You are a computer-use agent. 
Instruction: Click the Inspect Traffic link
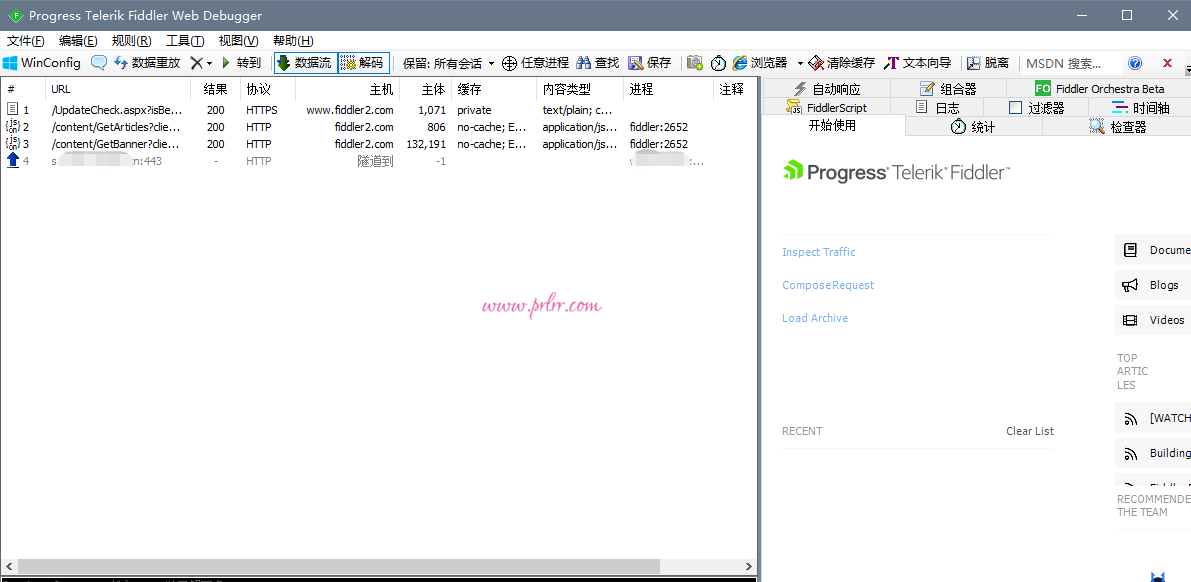pyautogui.click(x=819, y=252)
